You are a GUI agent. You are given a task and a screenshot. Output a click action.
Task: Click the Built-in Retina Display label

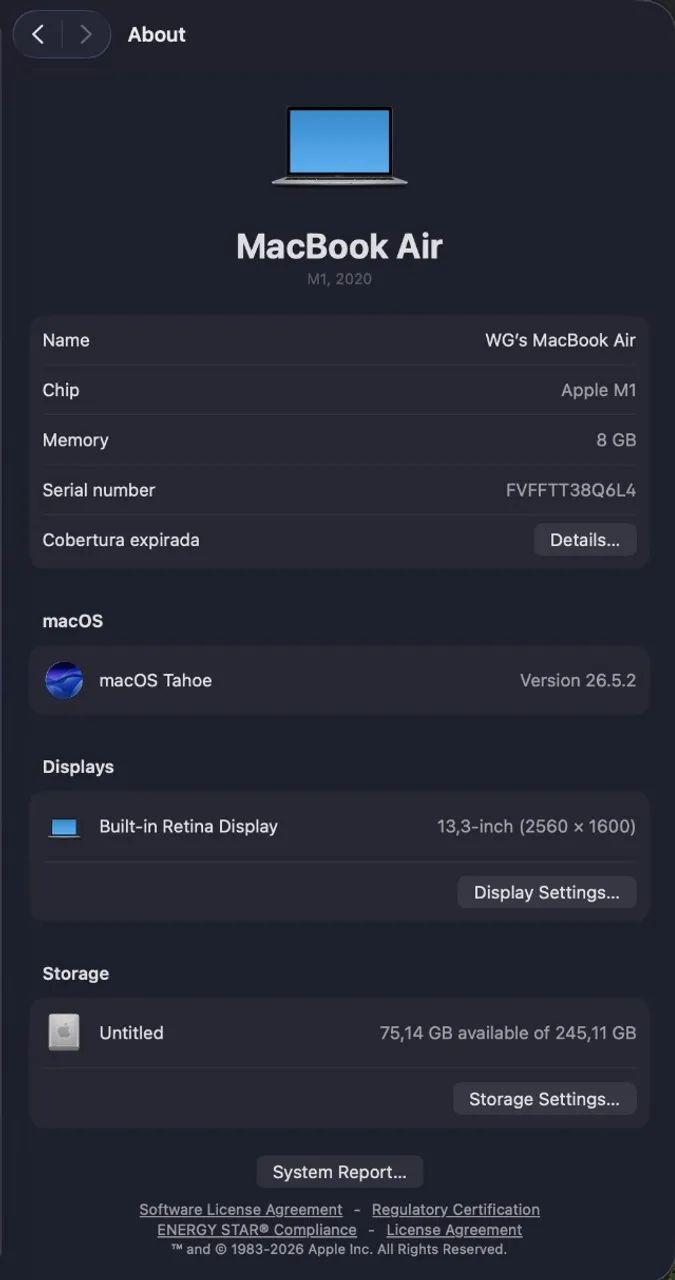[188, 827]
